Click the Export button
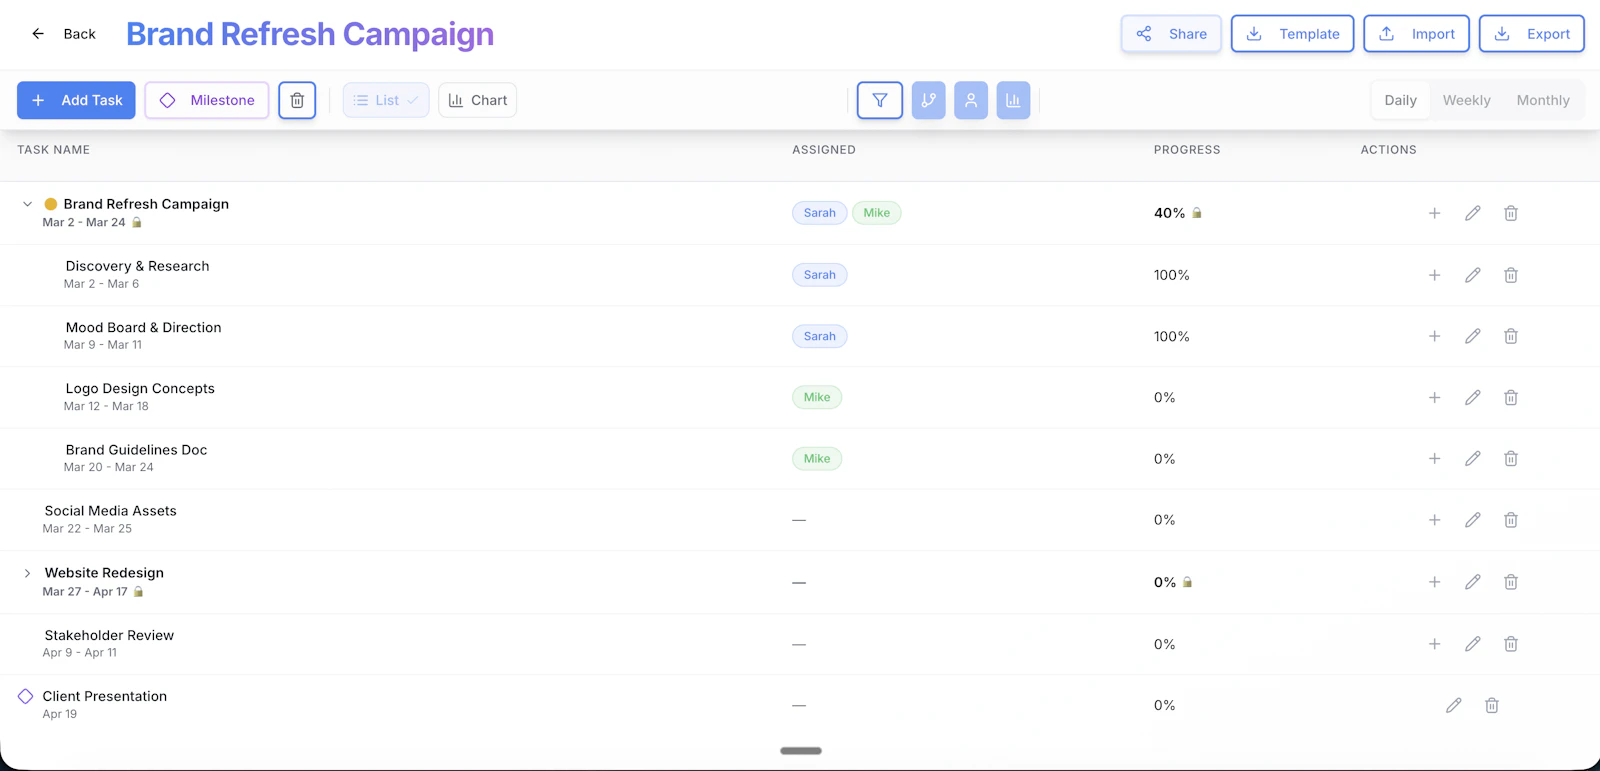The width and height of the screenshot is (1600, 771). pyautogui.click(x=1532, y=34)
